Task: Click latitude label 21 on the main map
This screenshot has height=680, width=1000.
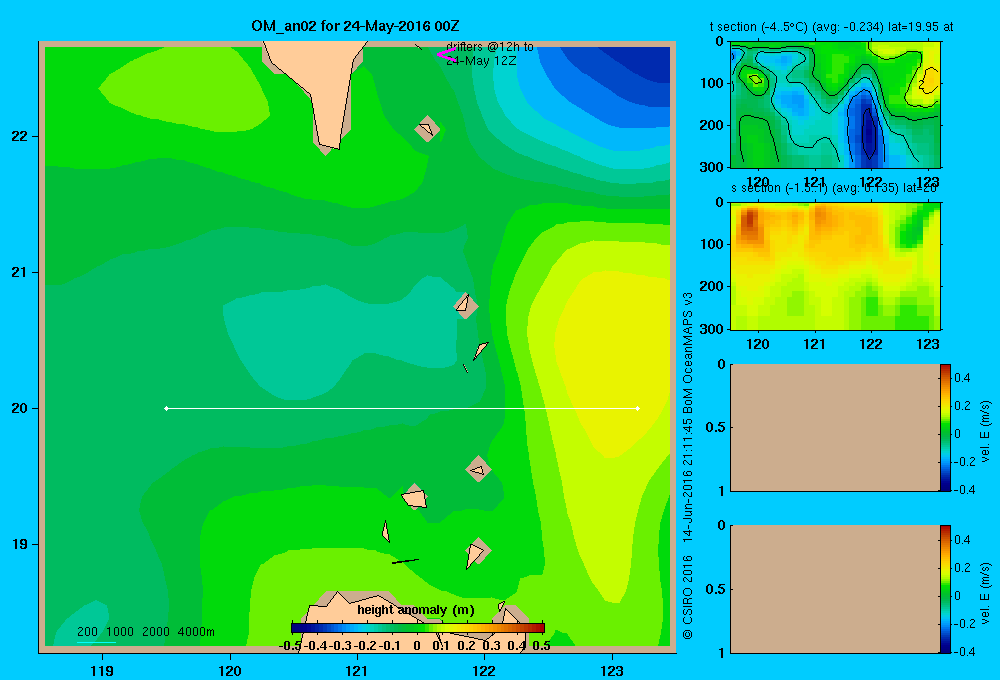Action: [20, 272]
